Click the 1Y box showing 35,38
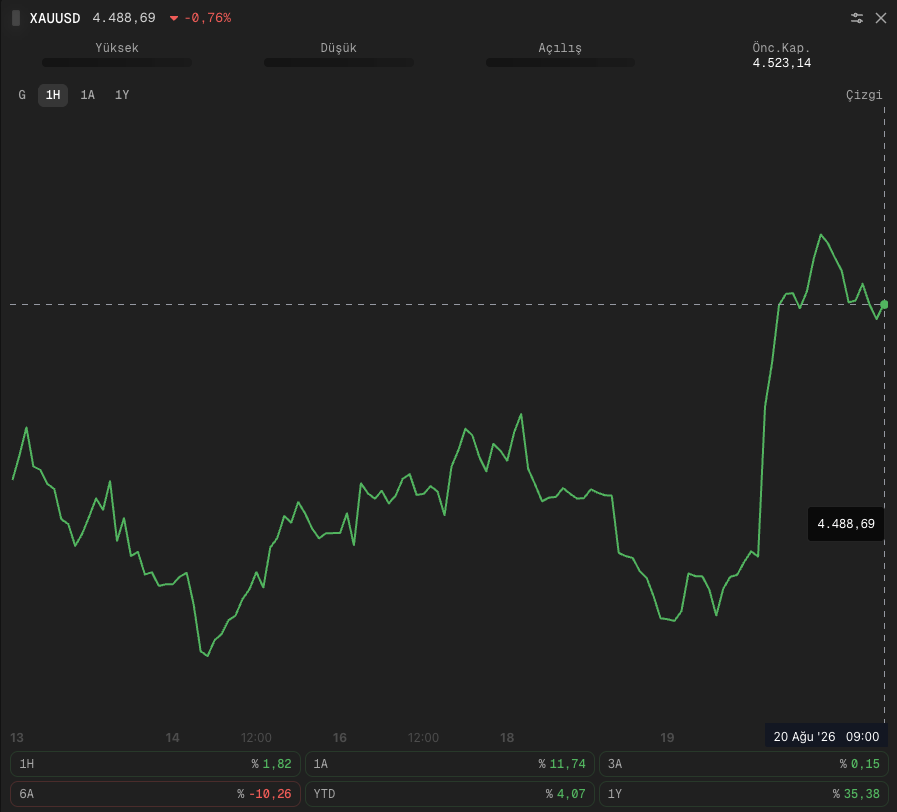 744,794
